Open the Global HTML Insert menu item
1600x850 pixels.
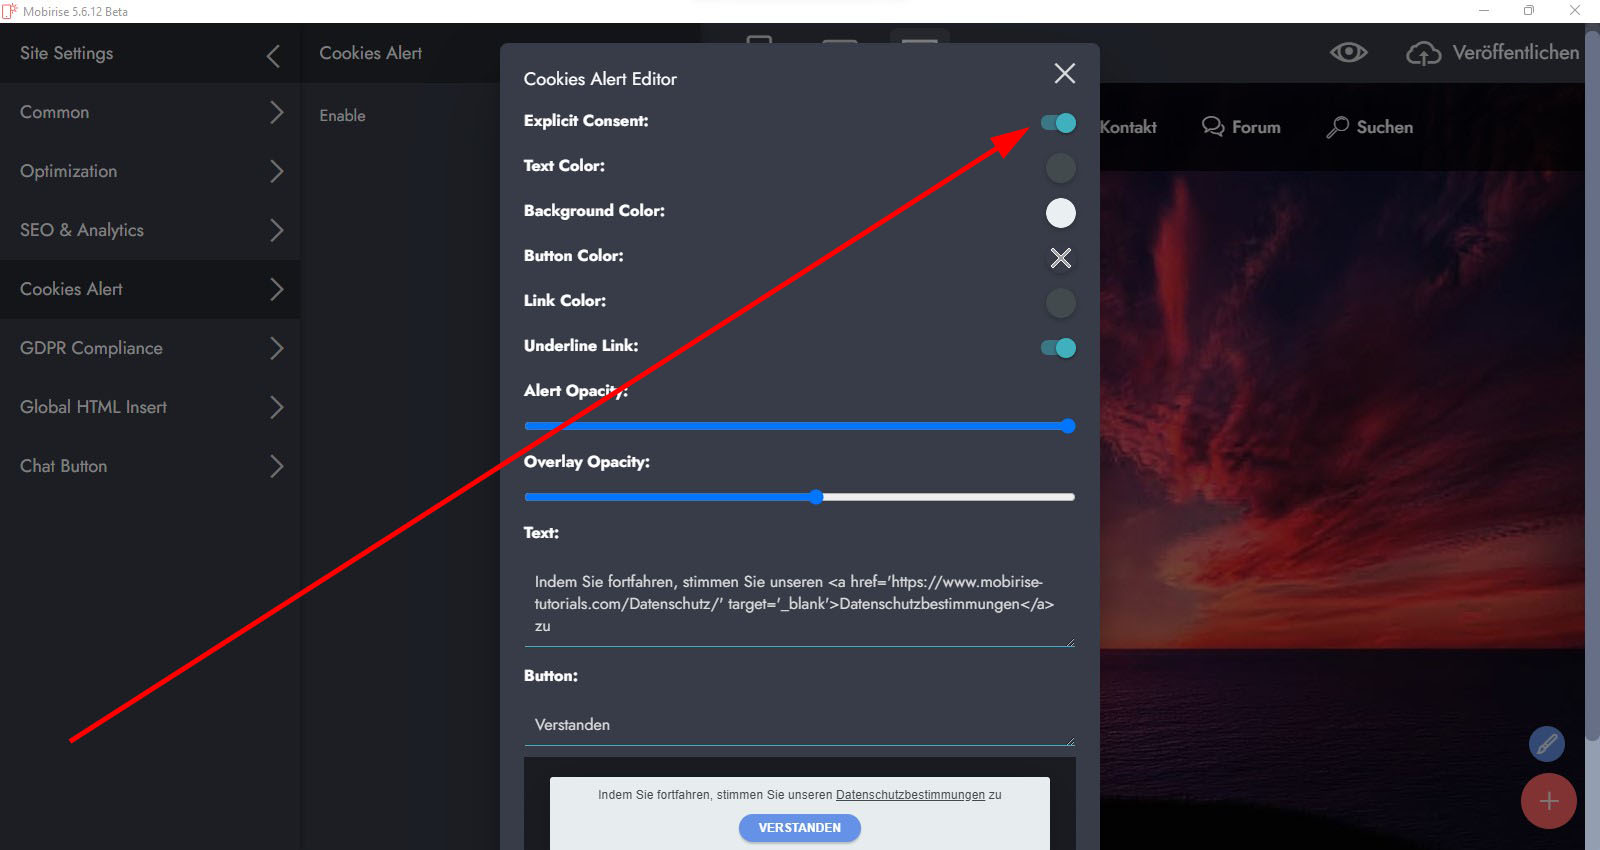[x=94, y=407]
